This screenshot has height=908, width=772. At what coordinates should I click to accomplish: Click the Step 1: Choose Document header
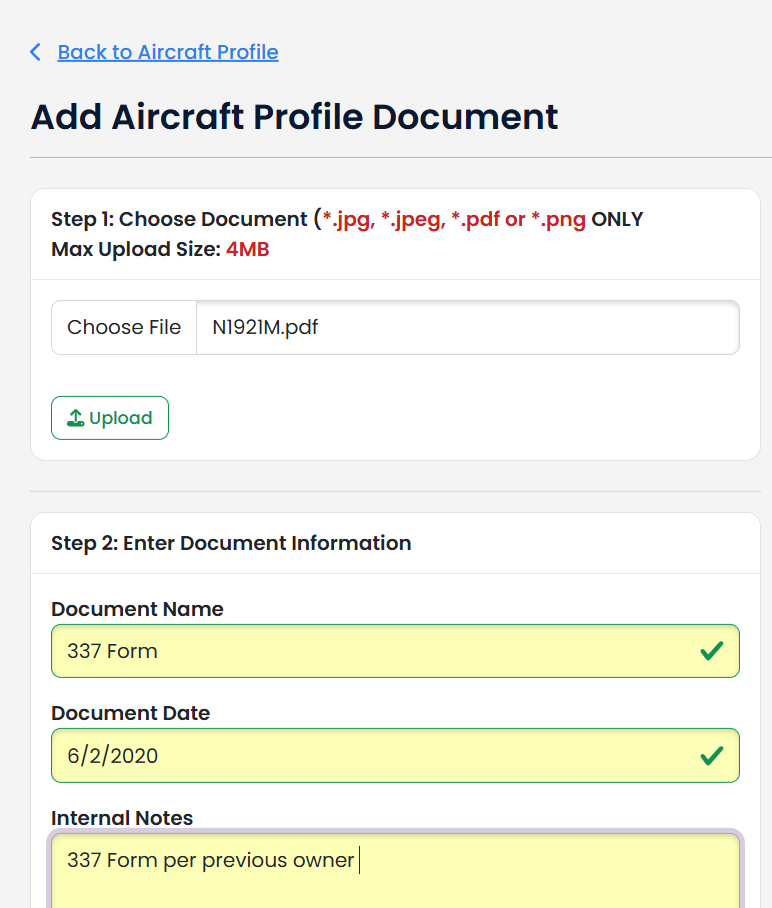coord(179,219)
